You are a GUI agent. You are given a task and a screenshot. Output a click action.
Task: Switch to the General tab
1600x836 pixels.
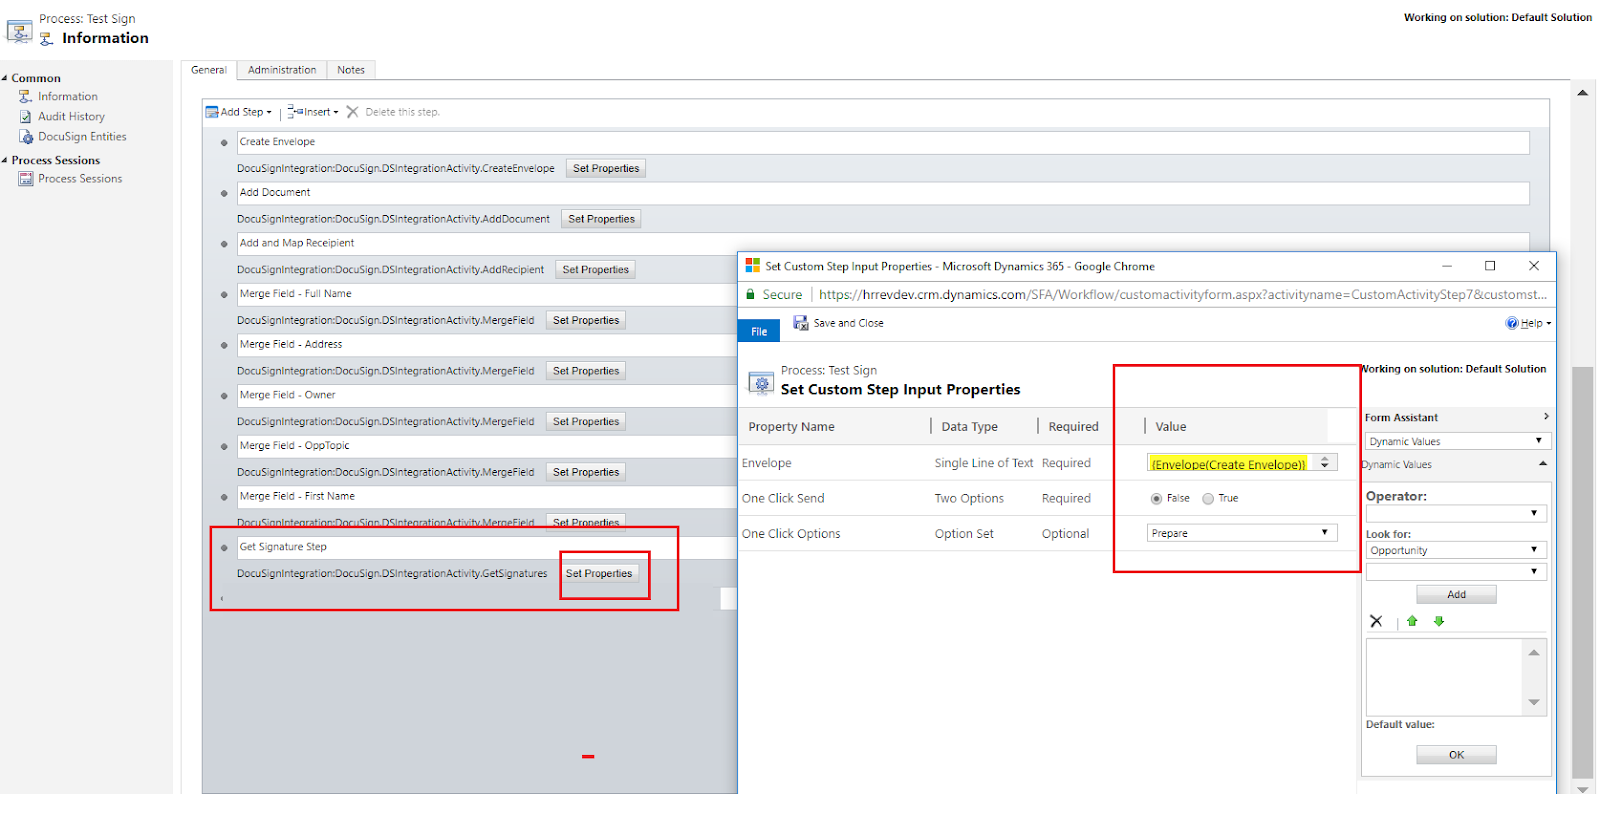point(209,70)
